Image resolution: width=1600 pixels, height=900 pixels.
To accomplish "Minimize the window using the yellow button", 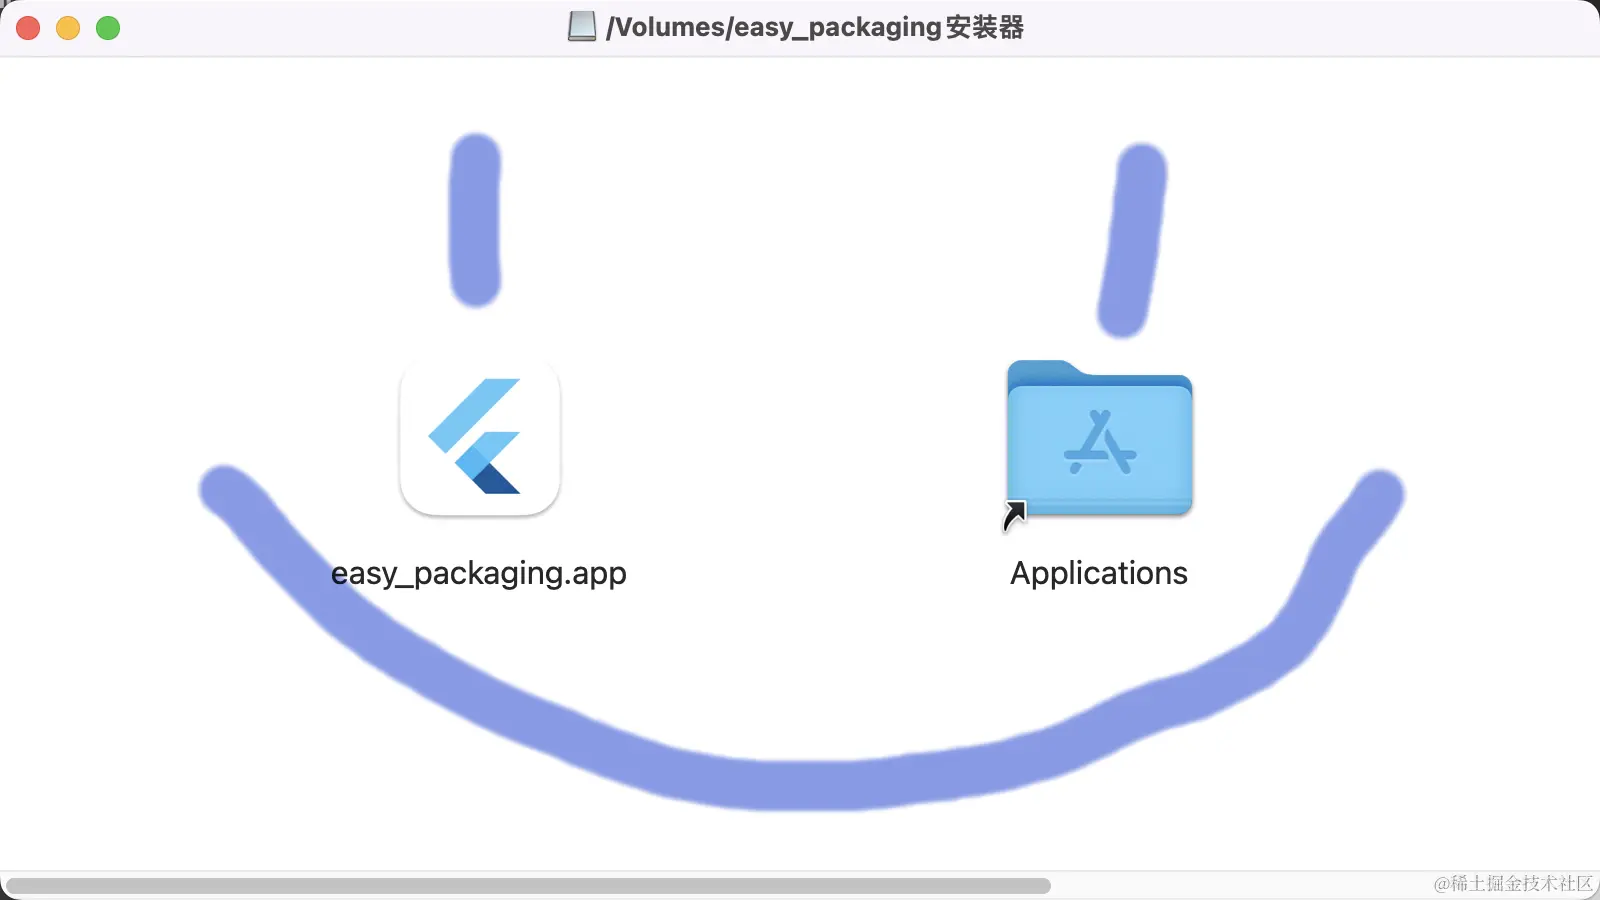I will coord(68,28).
